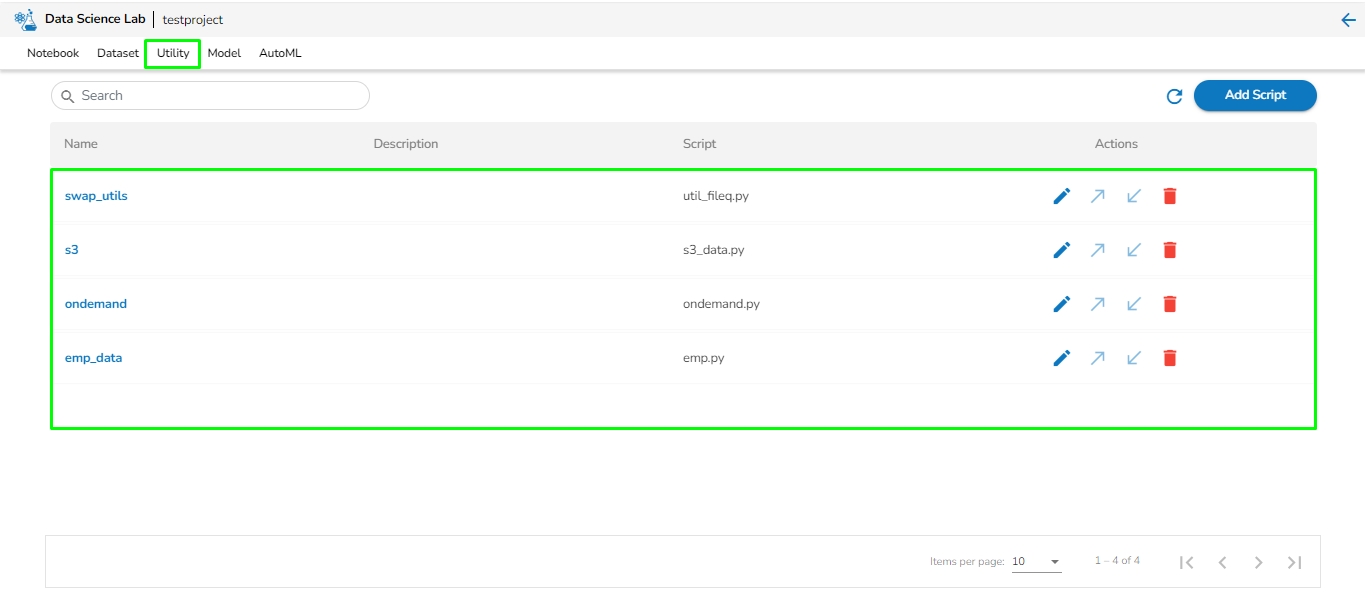
Task: Open the Items per page dropdown
Action: point(1036,562)
